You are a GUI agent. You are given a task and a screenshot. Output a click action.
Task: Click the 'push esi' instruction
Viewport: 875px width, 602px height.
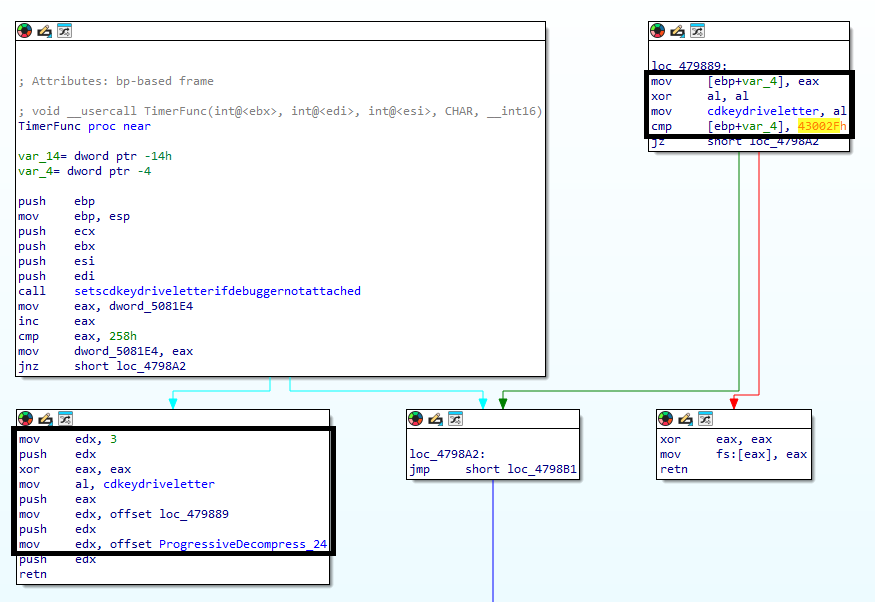[56, 261]
